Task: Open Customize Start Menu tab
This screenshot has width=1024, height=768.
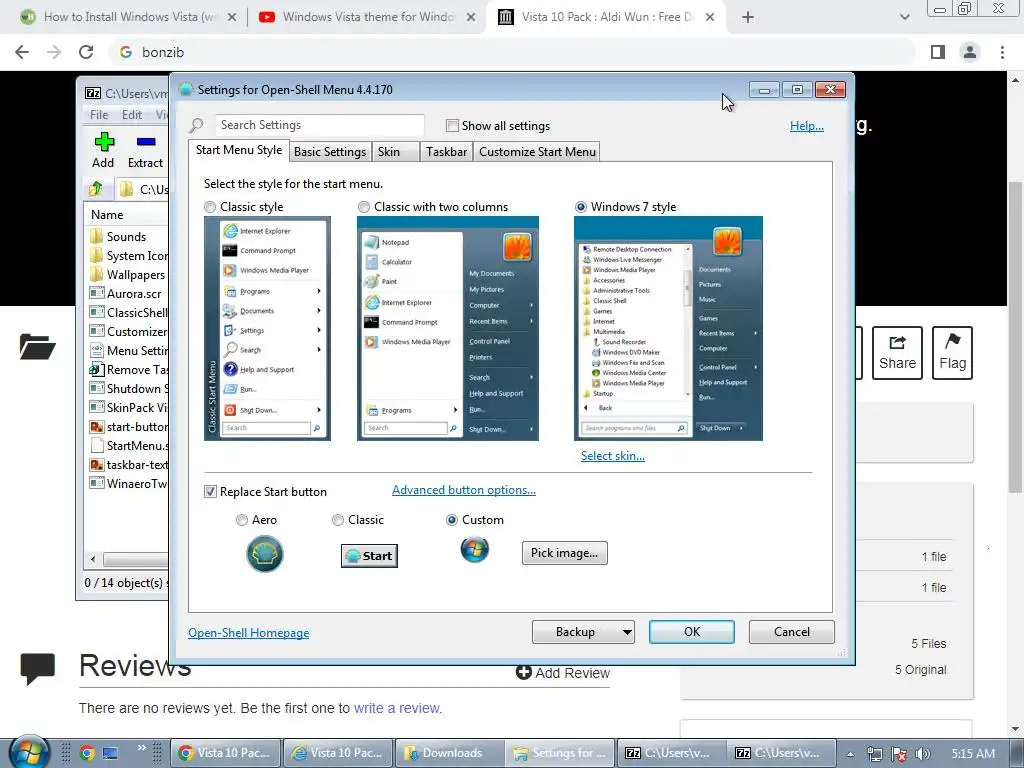Action: [537, 152]
